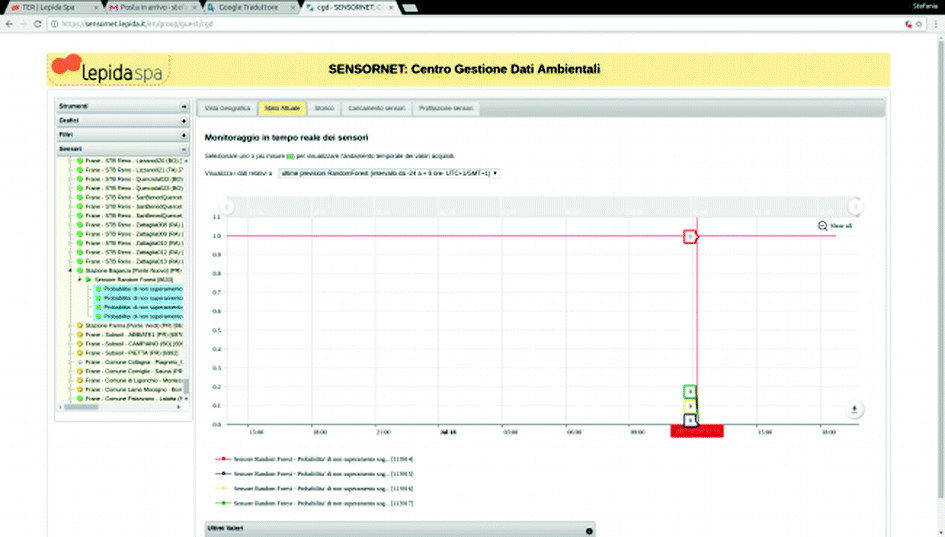Screen dimensions: 945x537
Task: Click green status icon of Lizzano020 sensor
Action: tap(80, 161)
